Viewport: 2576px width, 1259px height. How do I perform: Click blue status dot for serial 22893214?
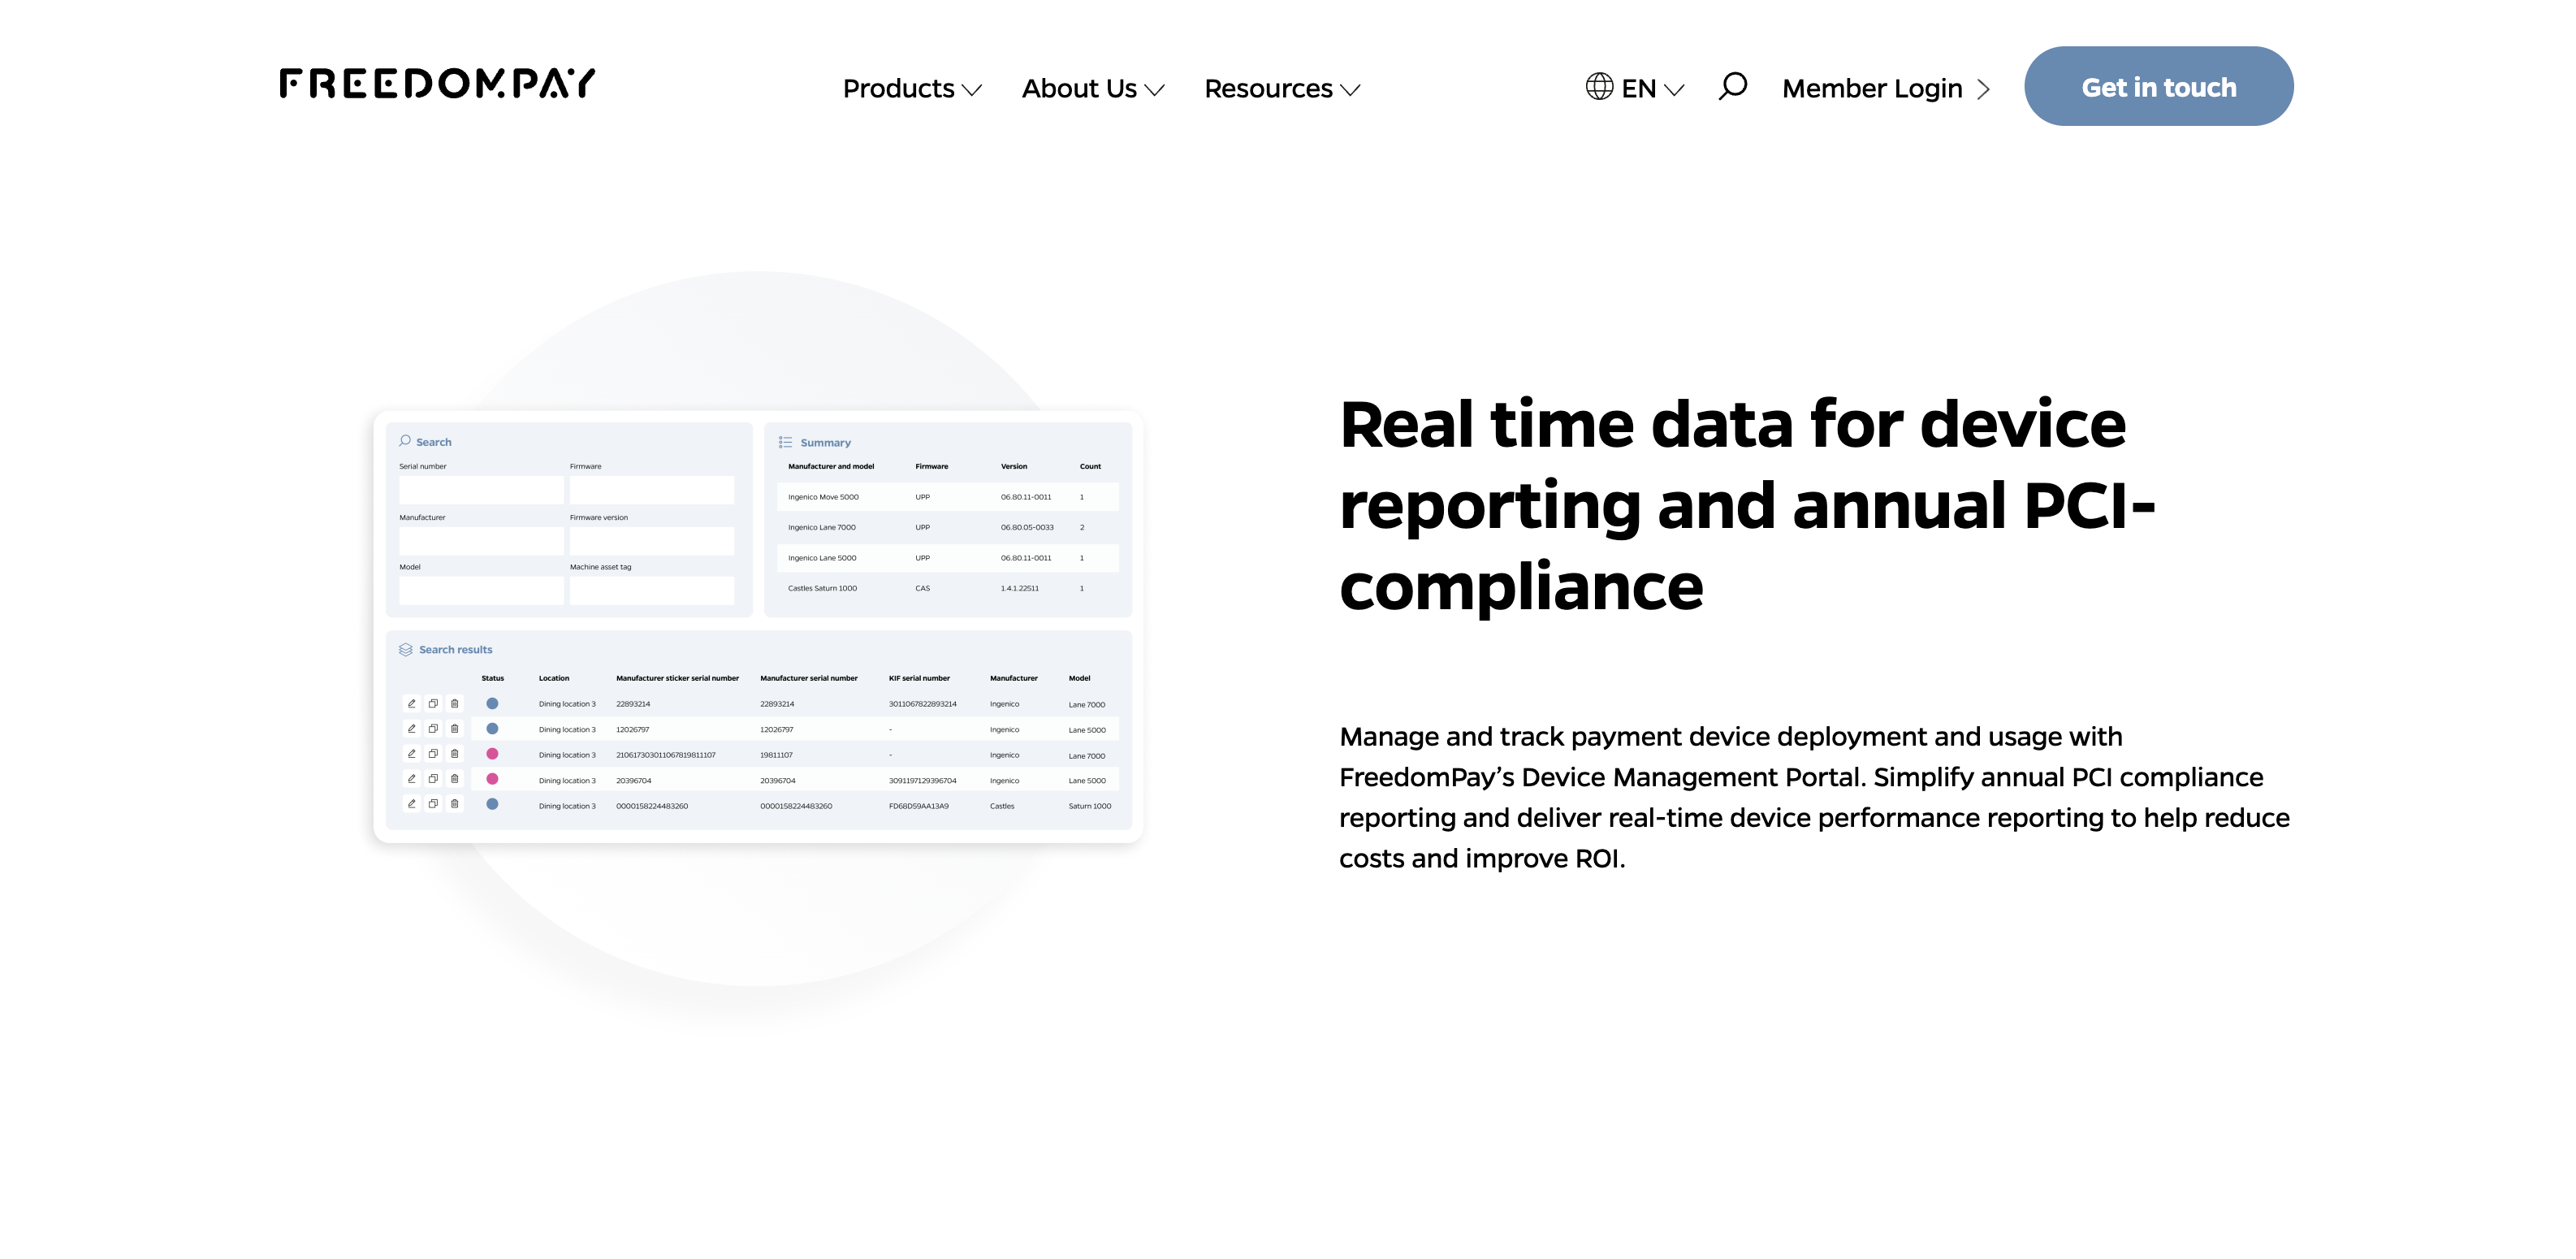[492, 704]
